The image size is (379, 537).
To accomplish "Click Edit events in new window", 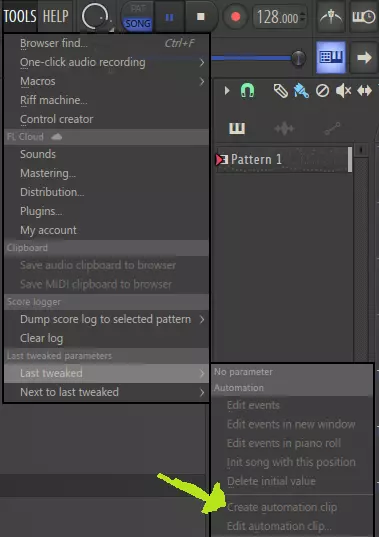I will tap(292, 425).
